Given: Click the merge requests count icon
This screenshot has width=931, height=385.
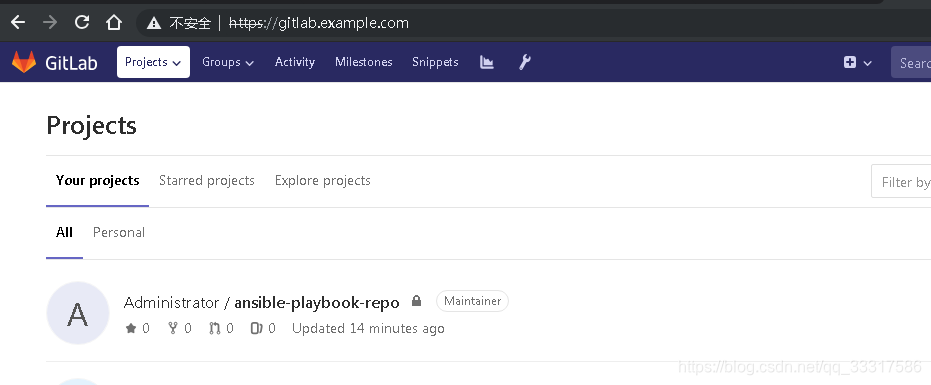Looking at the screenshot, I should (215, 328).
